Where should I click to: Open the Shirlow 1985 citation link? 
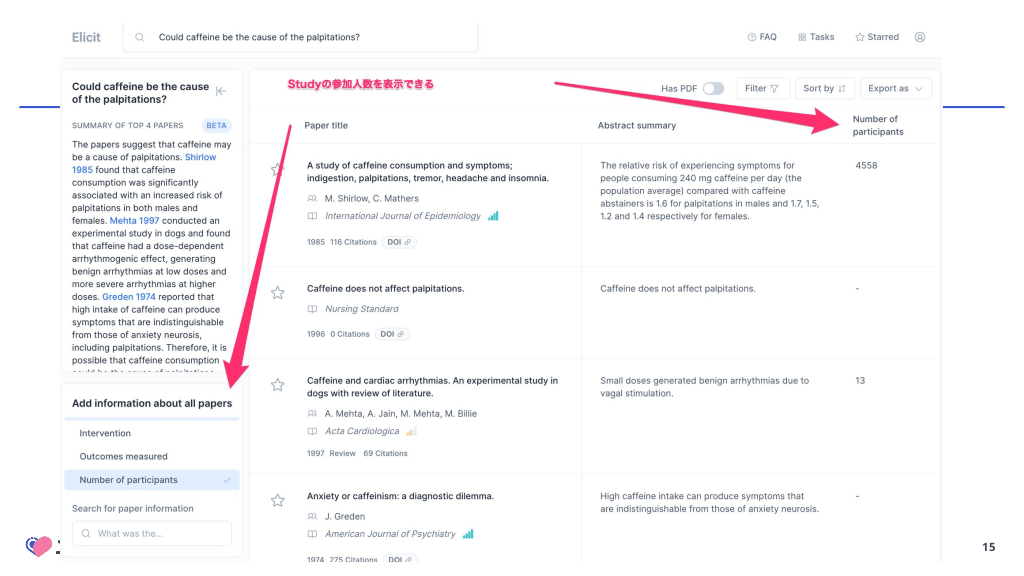[x=200, y=157]
